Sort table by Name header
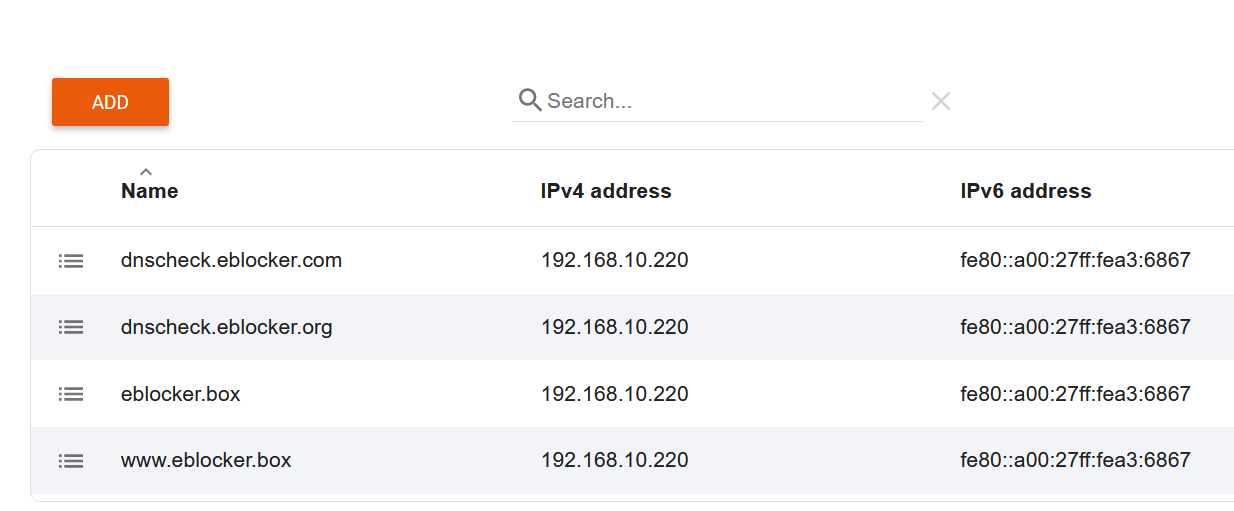Image resolution: width=1234 pixels, height=511 pixels. click(150, 191)
